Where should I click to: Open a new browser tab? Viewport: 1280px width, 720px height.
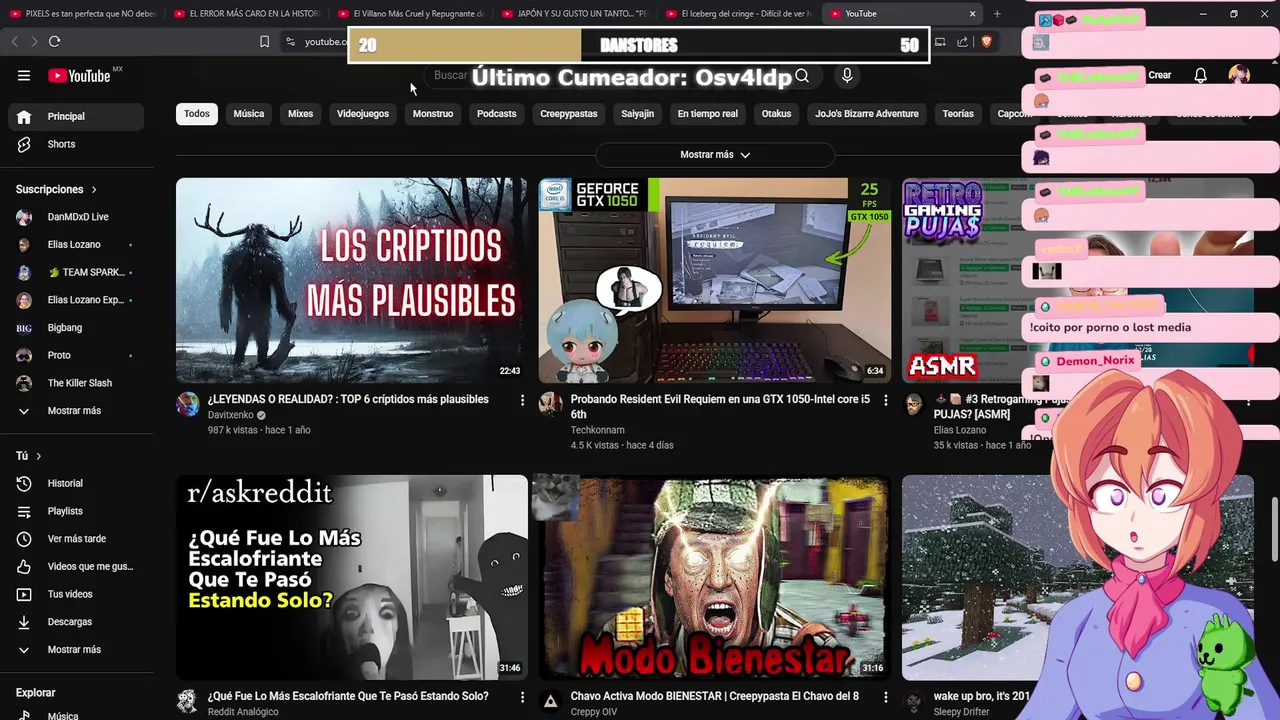click(997, 14)
